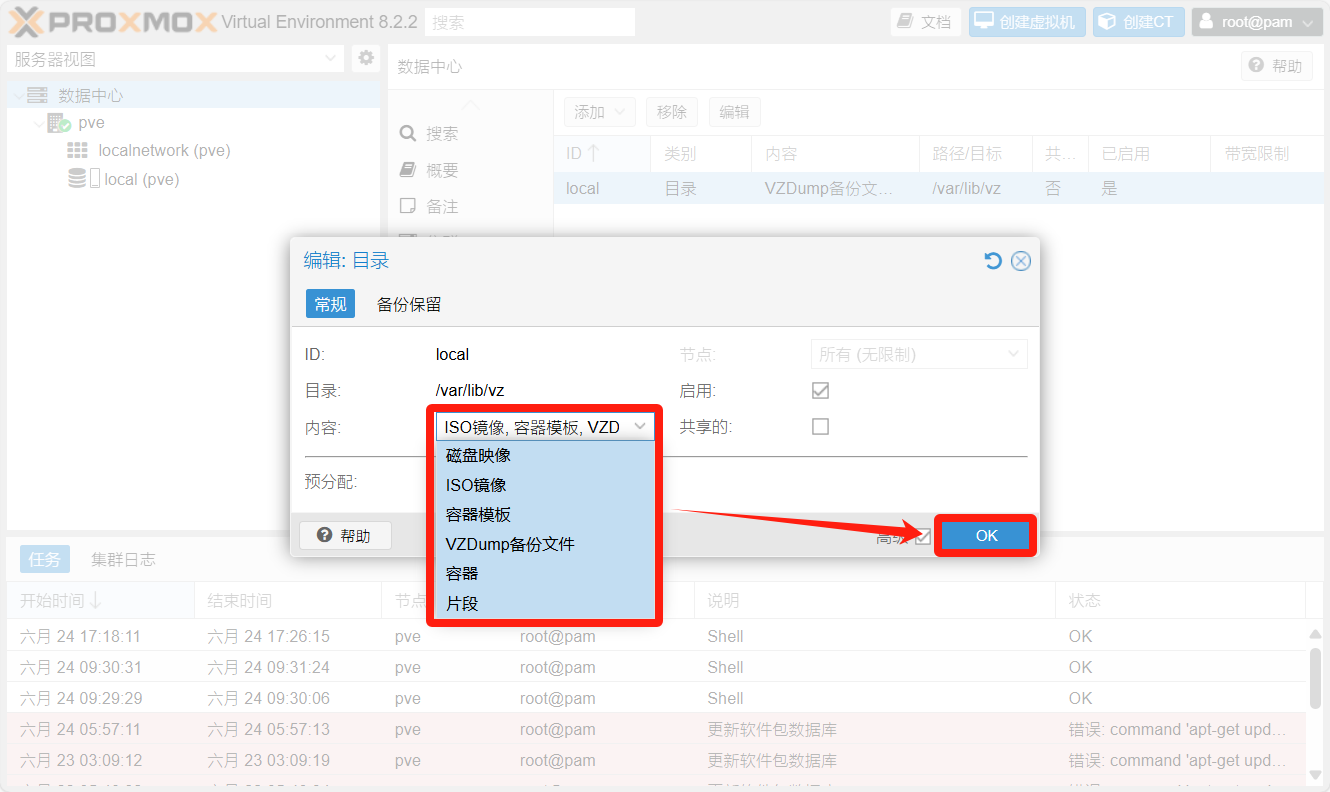Image resolution: width=1330 pixels, height=792 pixels.
Task: Collapse the 内容 content dropdown
Action: (640, 427)
